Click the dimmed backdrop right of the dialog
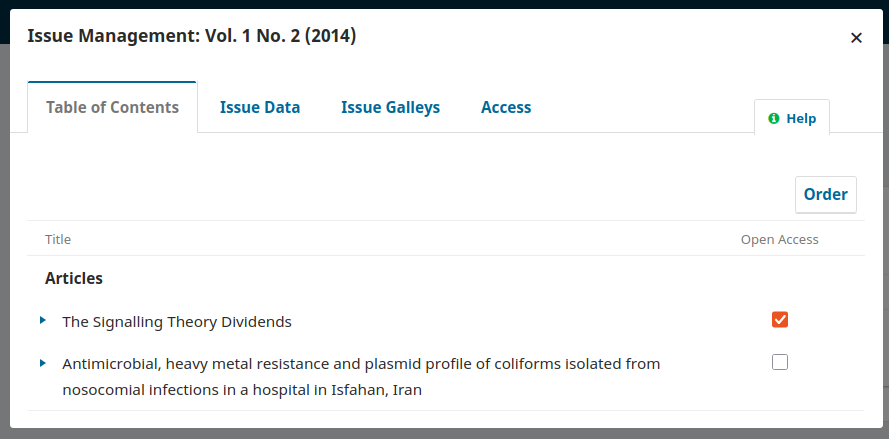 [886, 250]
